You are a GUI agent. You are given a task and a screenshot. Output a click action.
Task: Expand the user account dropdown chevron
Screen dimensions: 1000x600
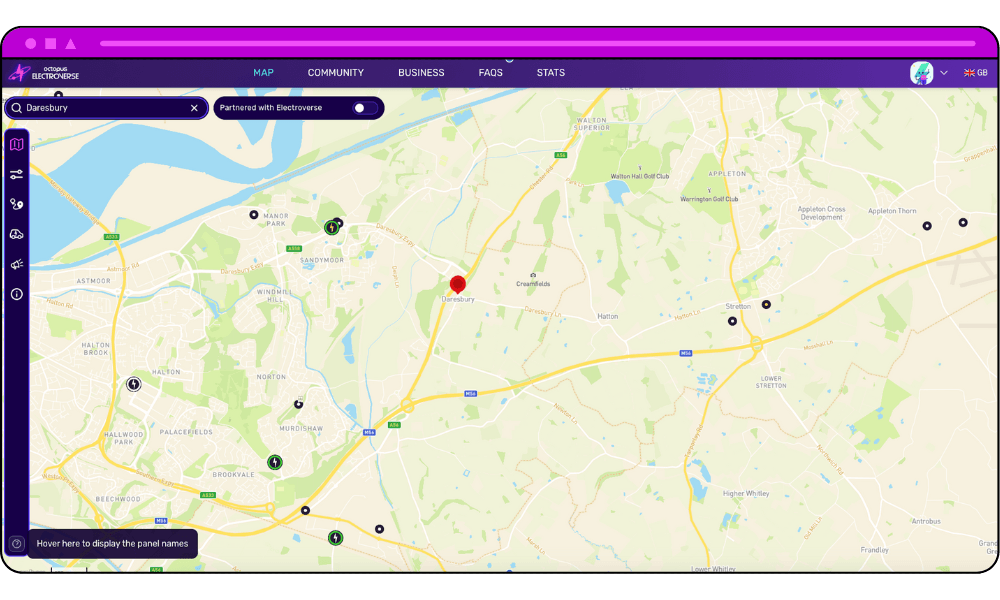943,72
